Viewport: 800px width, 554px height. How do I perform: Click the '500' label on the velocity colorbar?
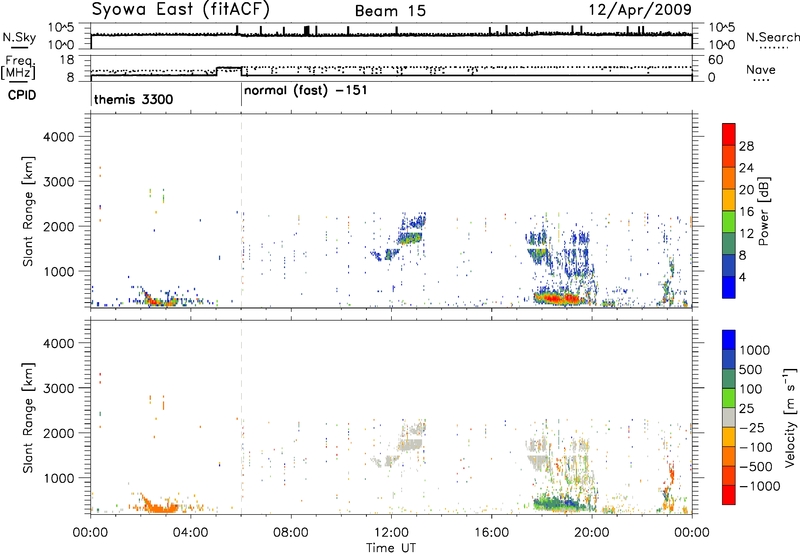click(751, 369)
